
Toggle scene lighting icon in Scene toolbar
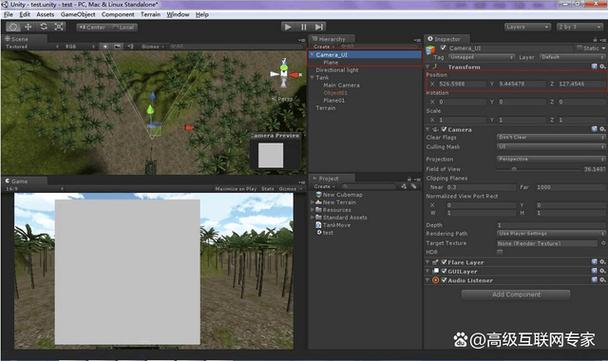click(105, 46)
